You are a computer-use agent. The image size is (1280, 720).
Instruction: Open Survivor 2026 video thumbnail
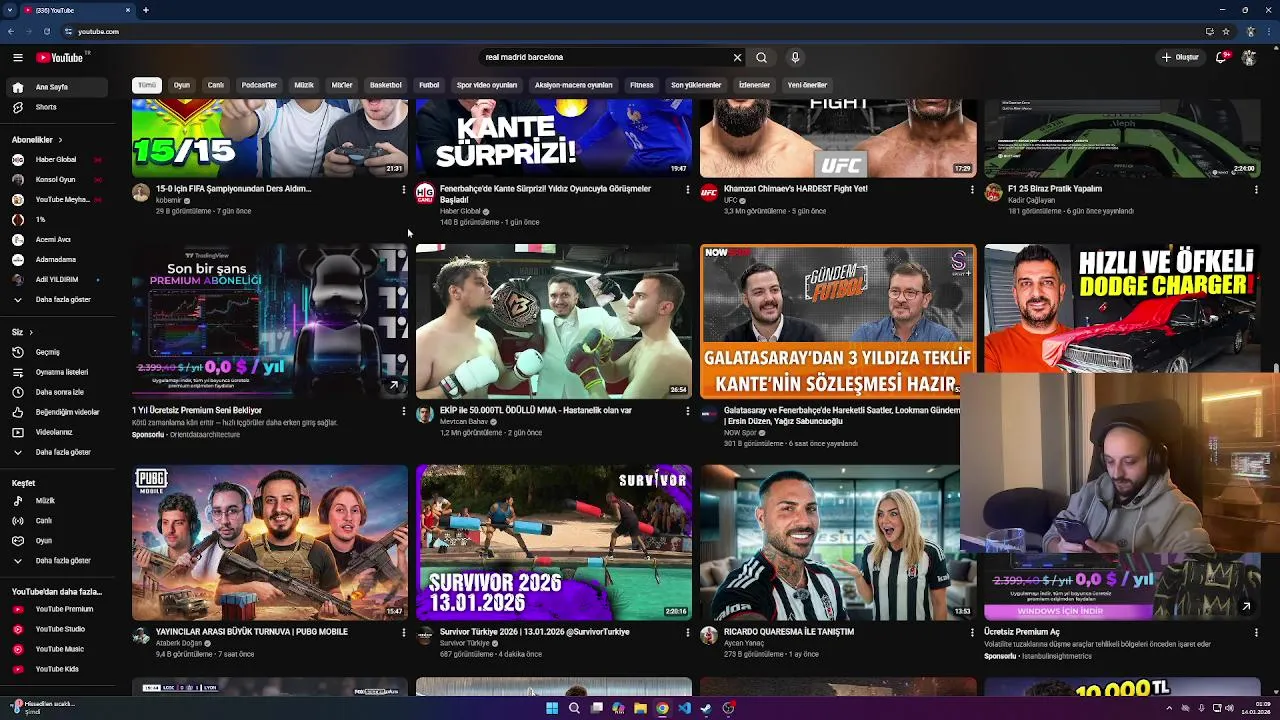coord(554,542)
